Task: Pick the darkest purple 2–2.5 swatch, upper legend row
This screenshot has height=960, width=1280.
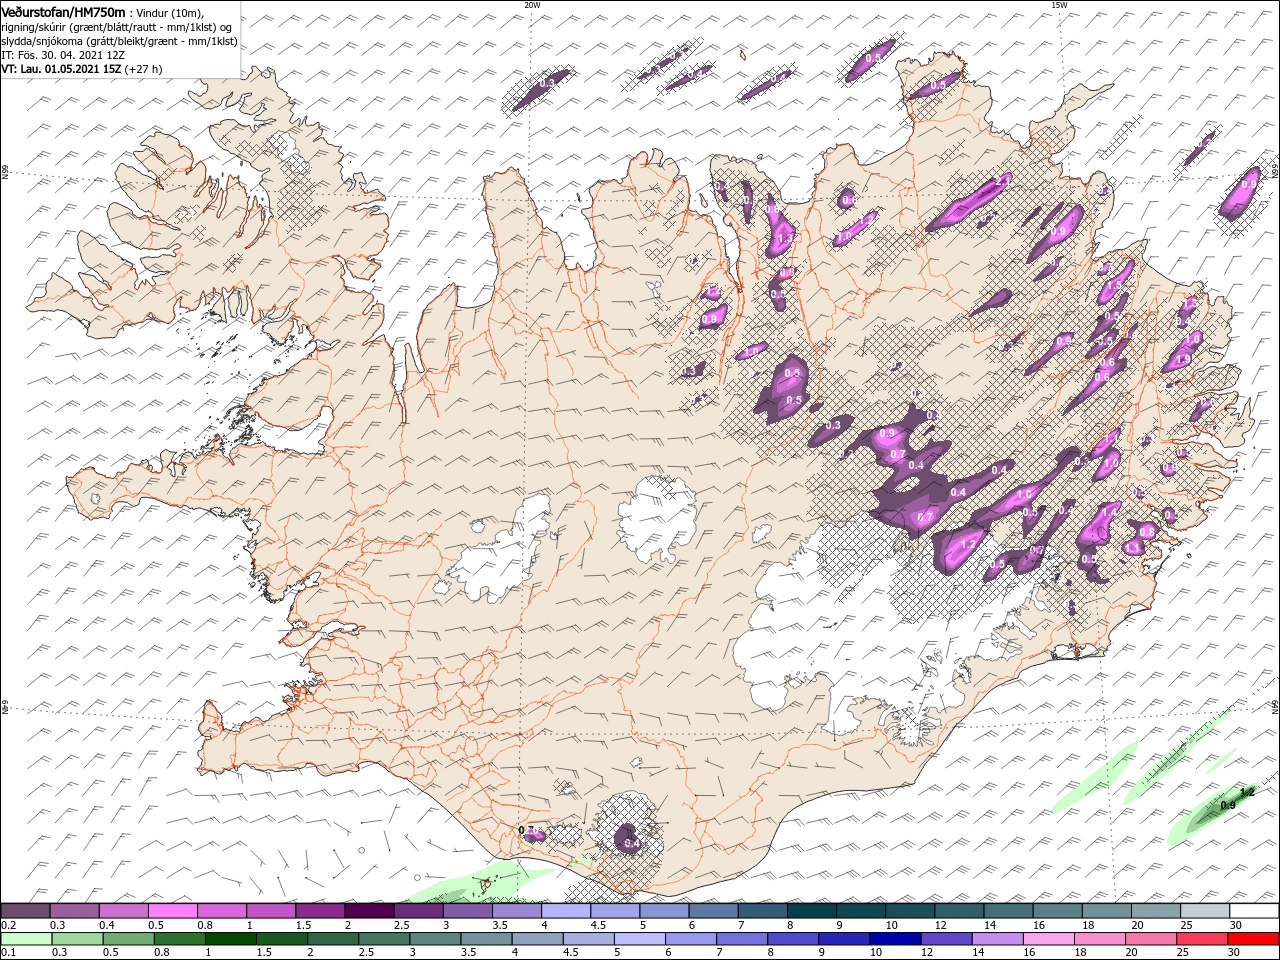Action: tap(369, 911)
